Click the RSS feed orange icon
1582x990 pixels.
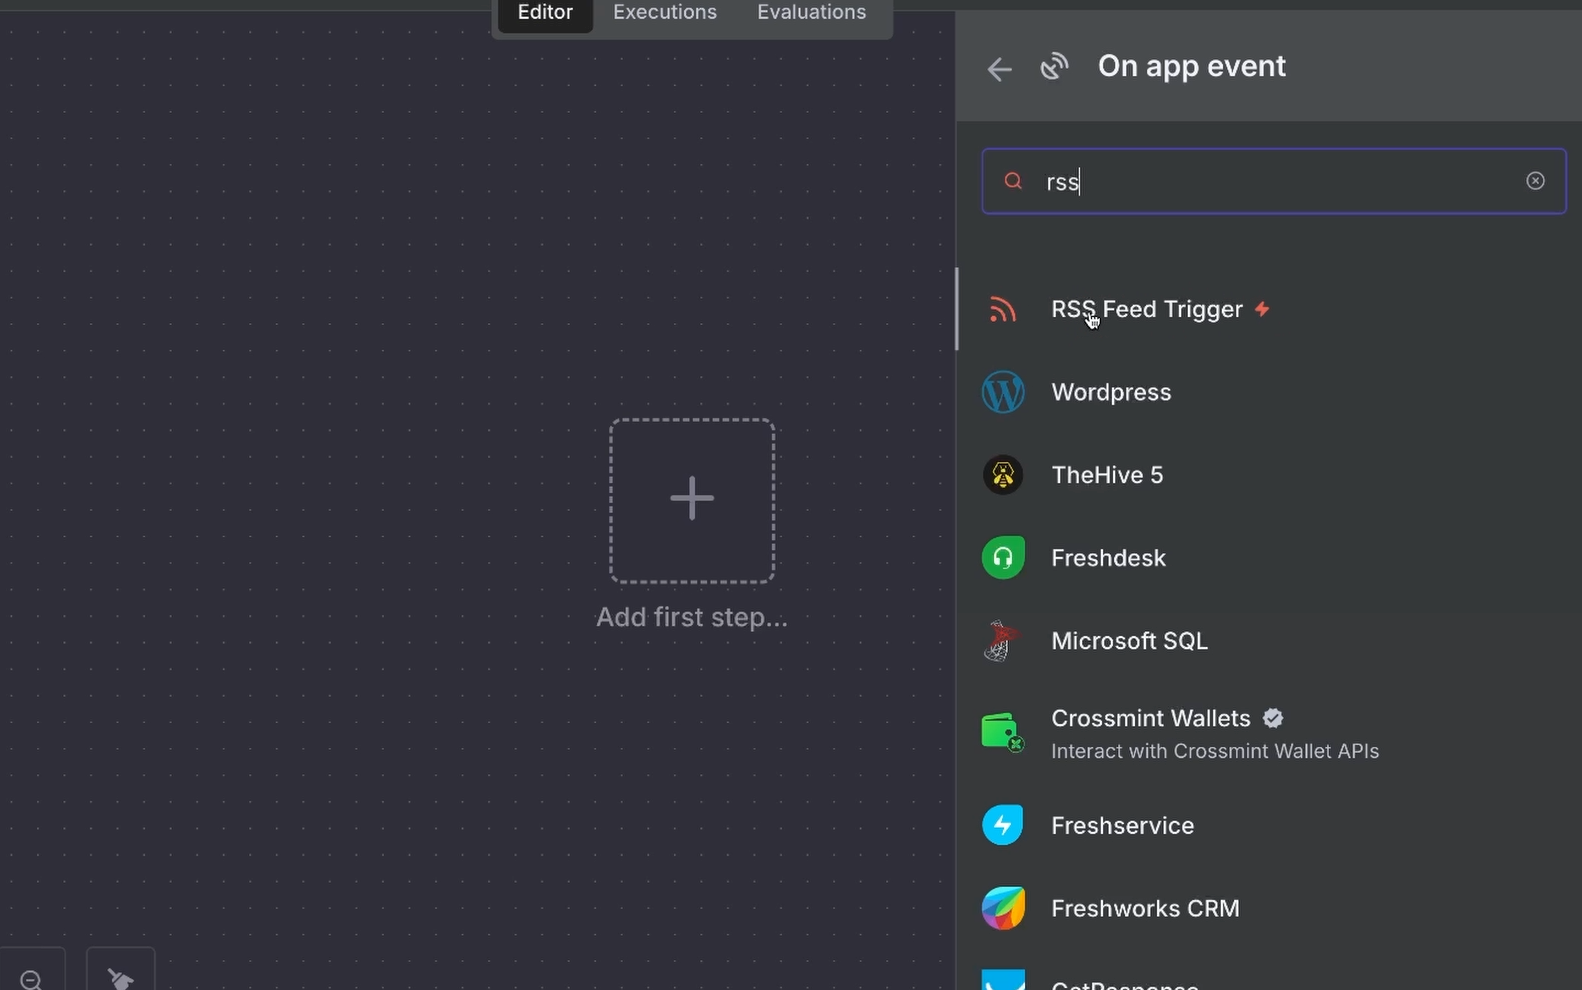1003,310
